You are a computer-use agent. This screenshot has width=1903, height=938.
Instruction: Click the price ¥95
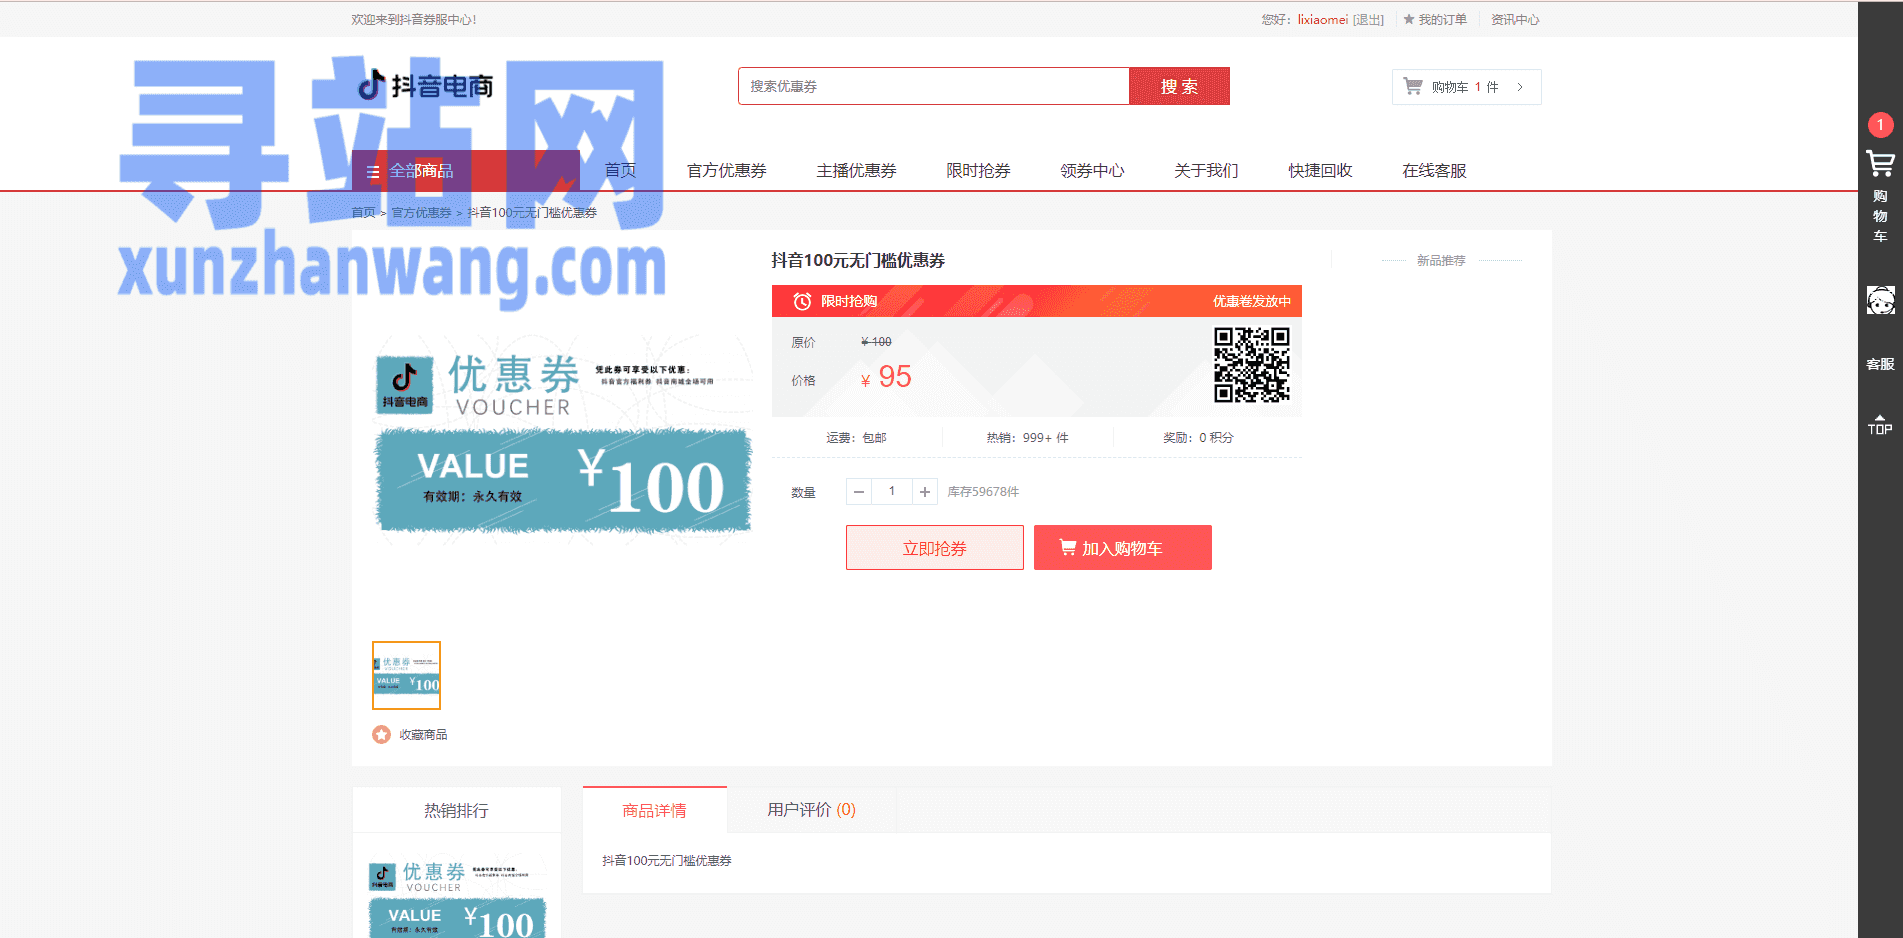click(887, 377)
